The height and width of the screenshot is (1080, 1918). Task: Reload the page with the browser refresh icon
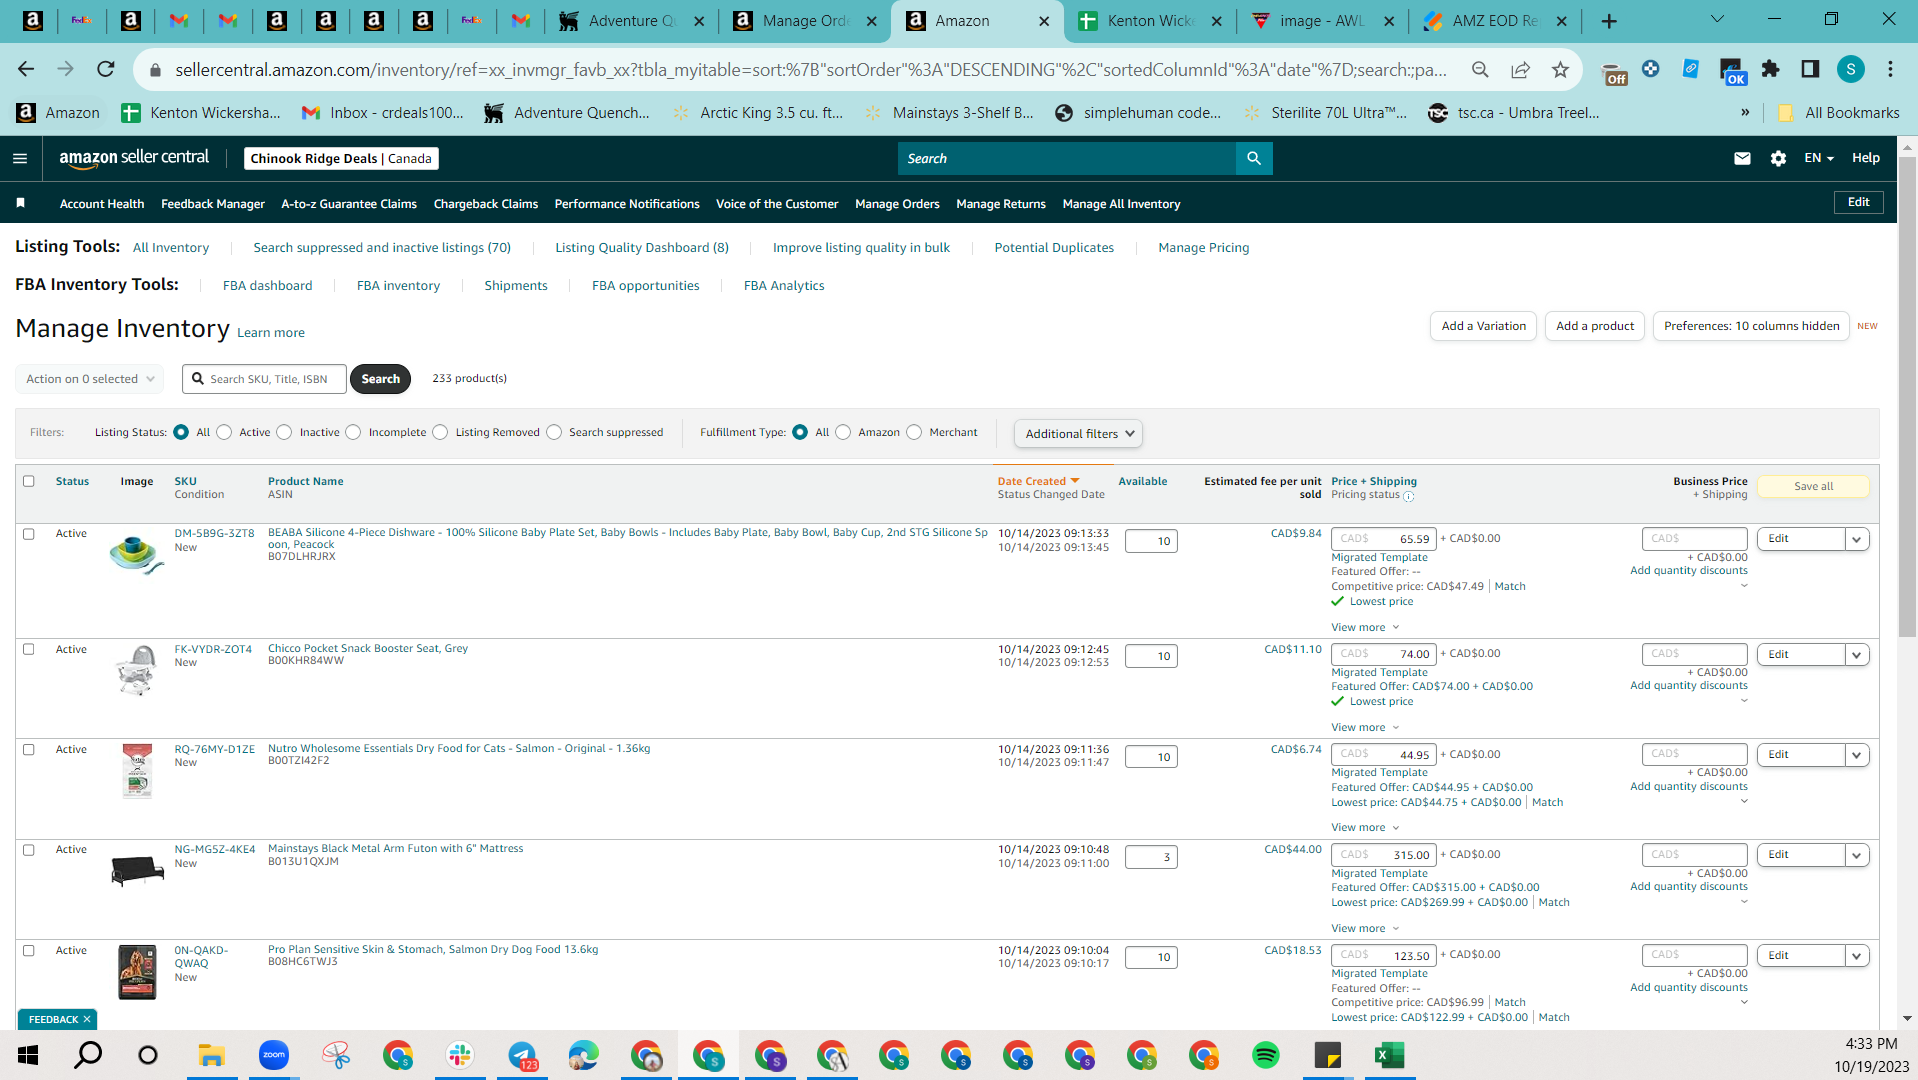pyautogui.click(x=106, y=69)
